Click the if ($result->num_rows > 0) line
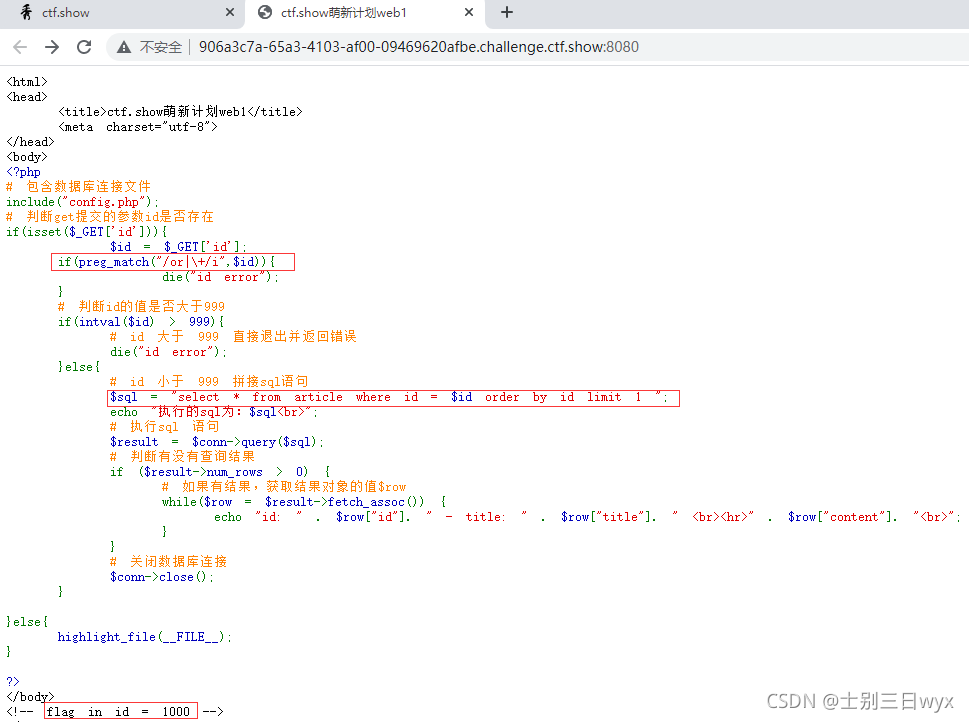Image resolution: width=969 pixels, height=722 pixels. pyautogui.click(x=220, y=472)
